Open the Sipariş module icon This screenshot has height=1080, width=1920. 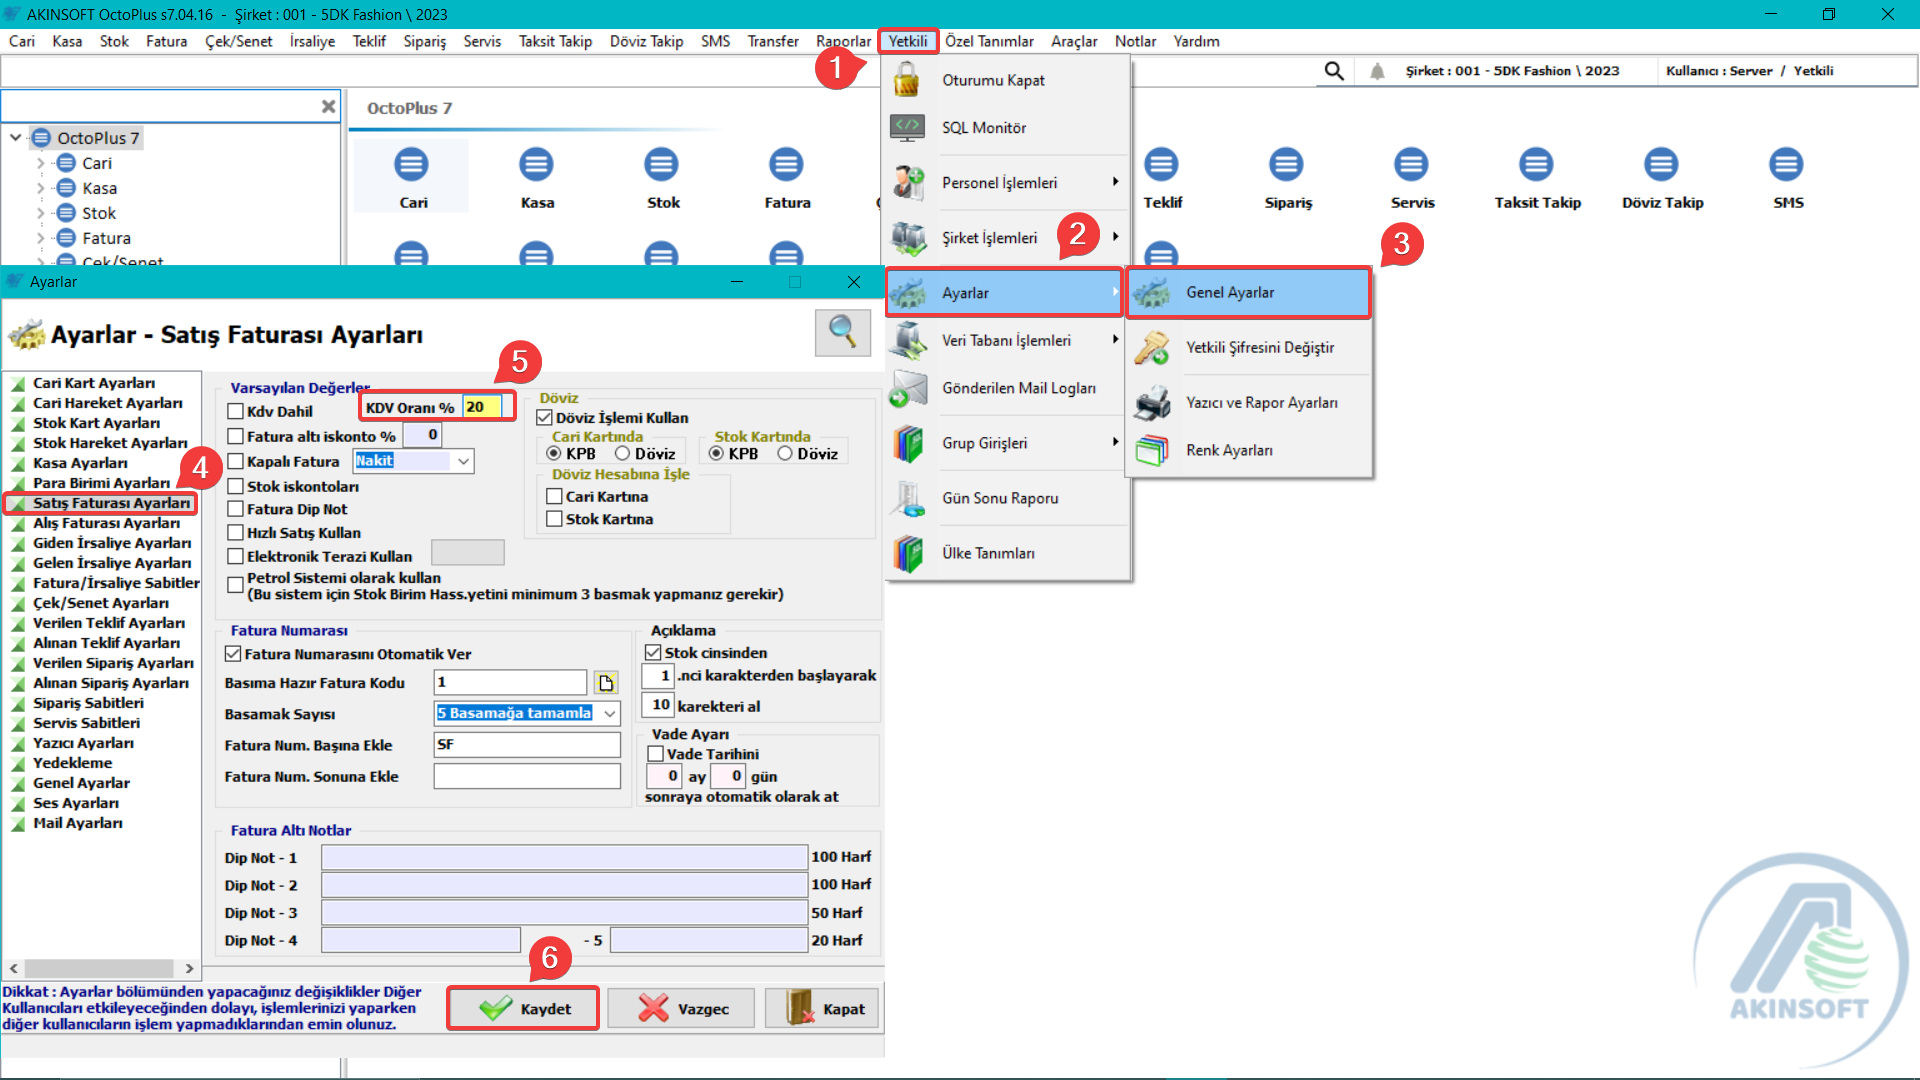tap(1286, 165)
